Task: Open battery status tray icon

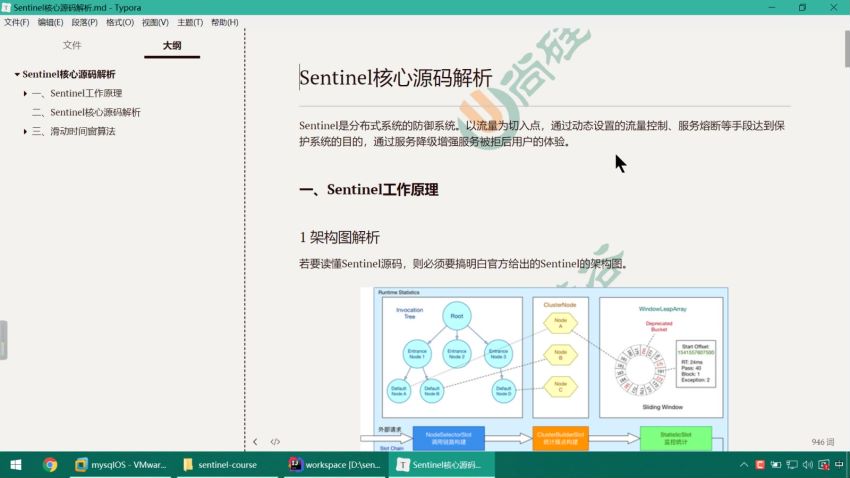Action: point(776,465)
